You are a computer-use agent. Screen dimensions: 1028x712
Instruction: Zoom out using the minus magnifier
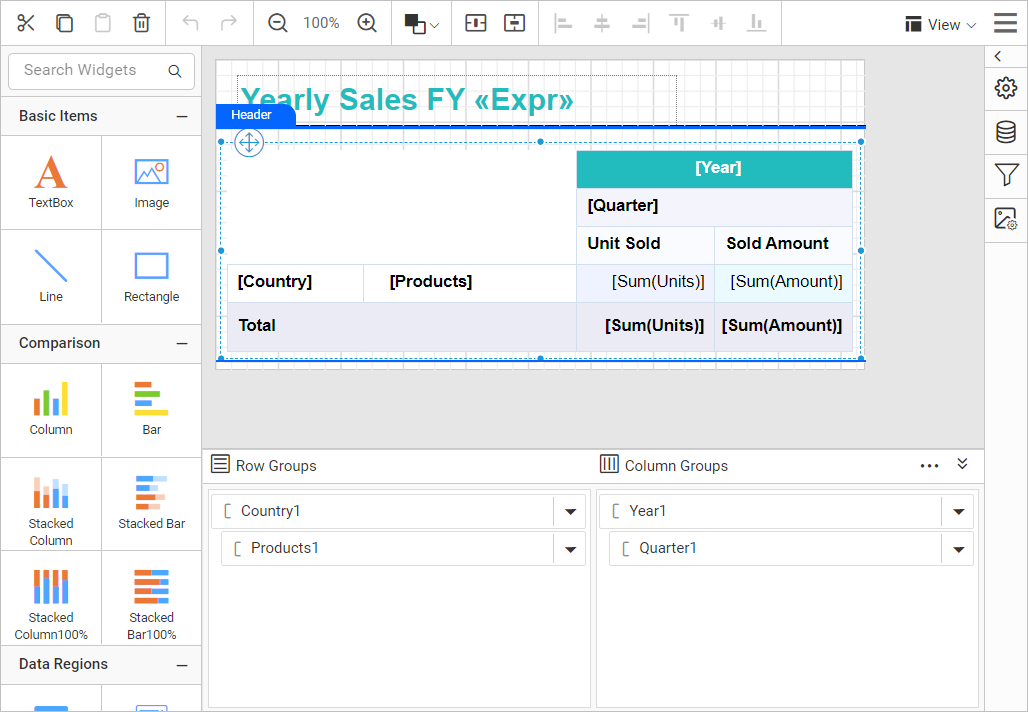[x=278, y=23]
